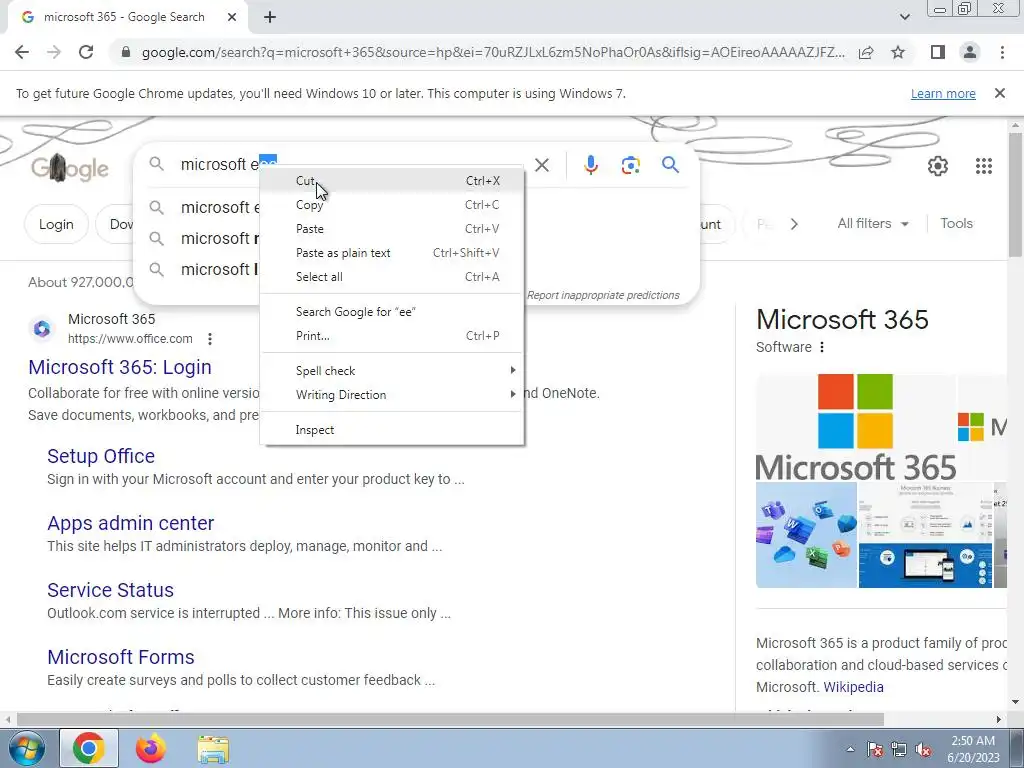Image resolution: width=1024 pixels, height=768 pixels.
Task: Reload the current page
Action: [x=86, y=52]
